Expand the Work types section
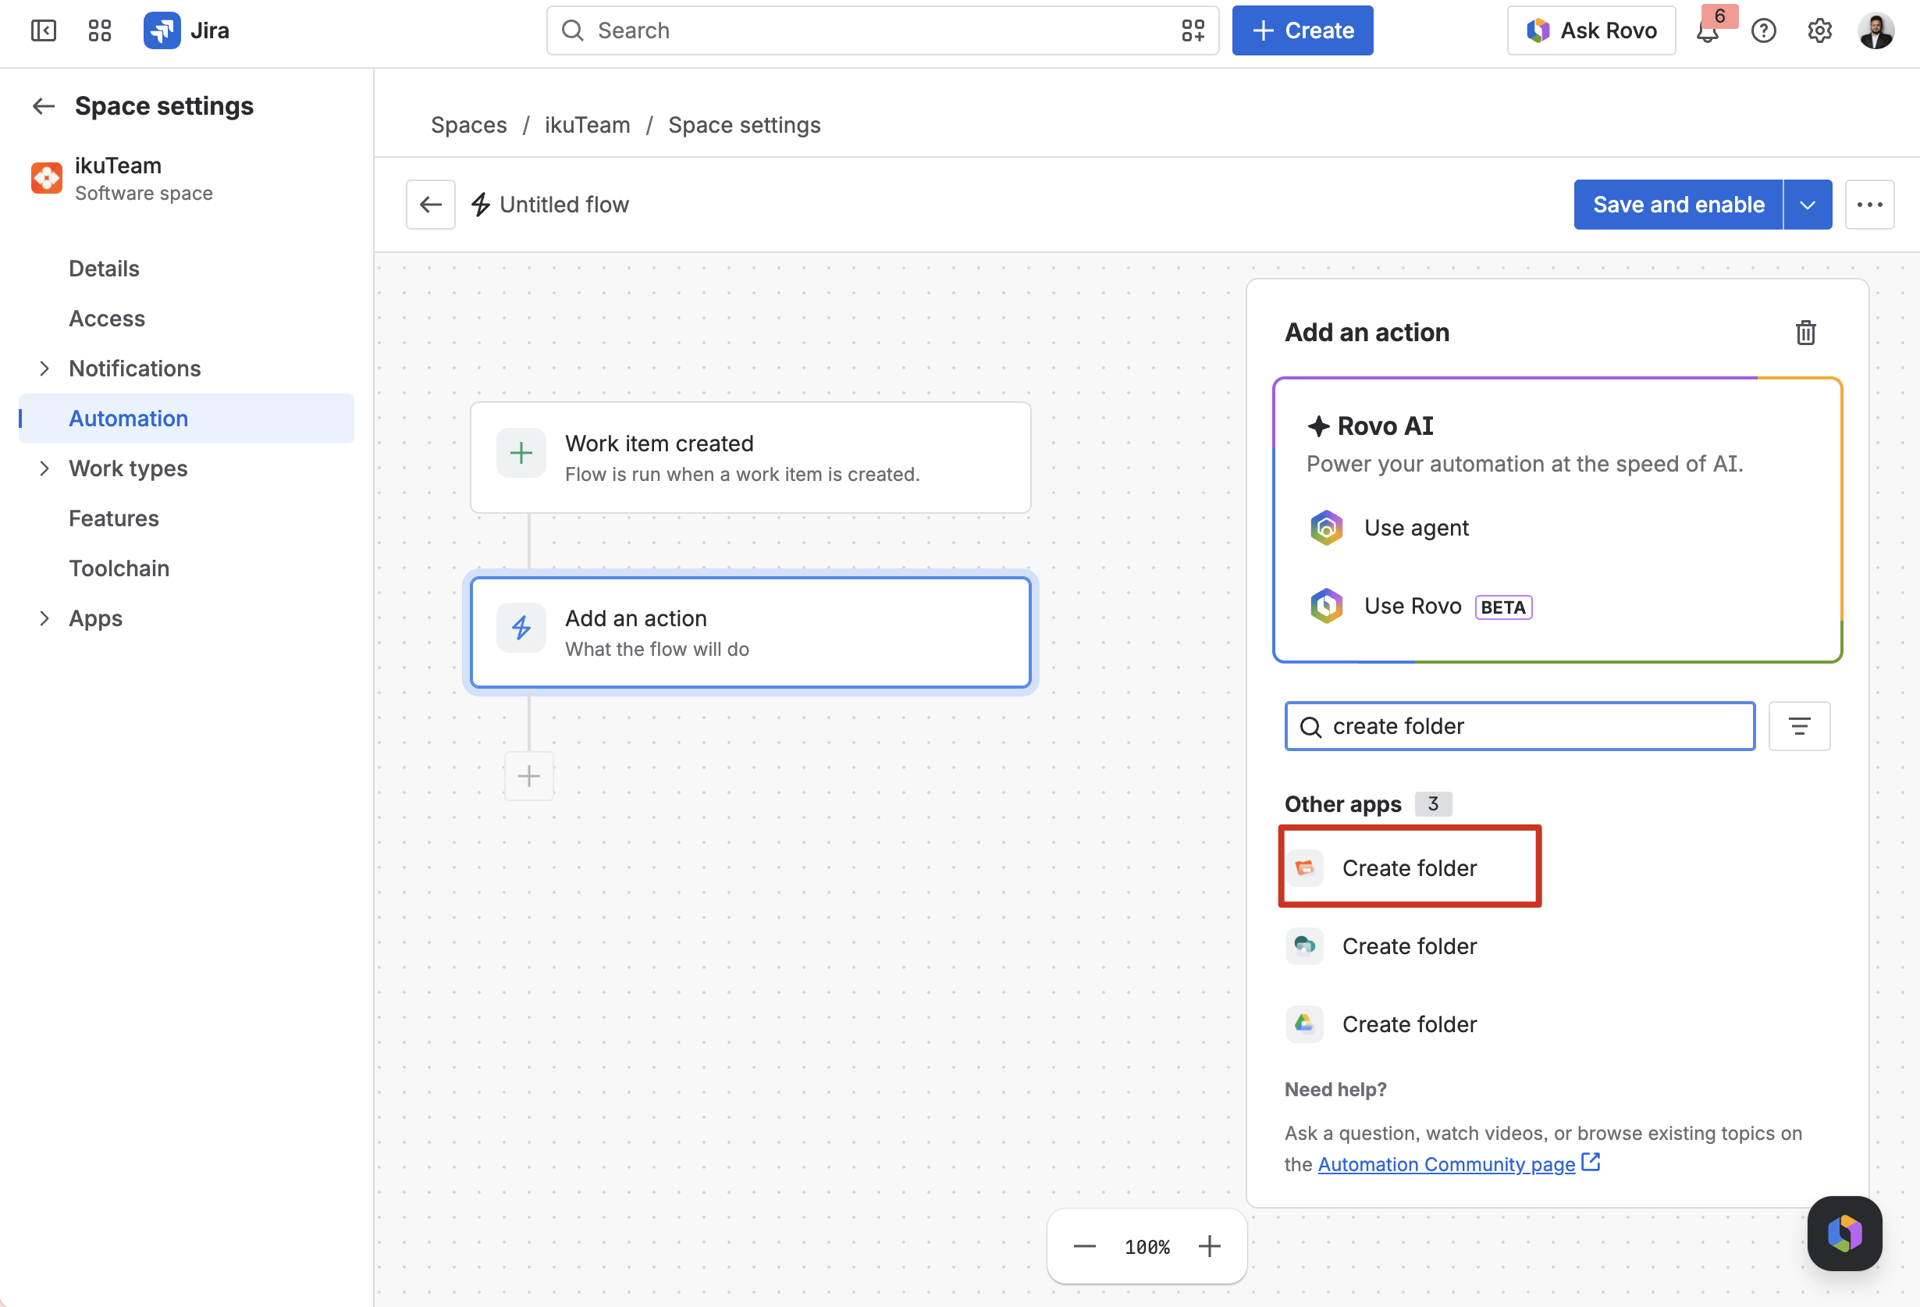This screenshot has height=1307, width=1920. (44, 468)
